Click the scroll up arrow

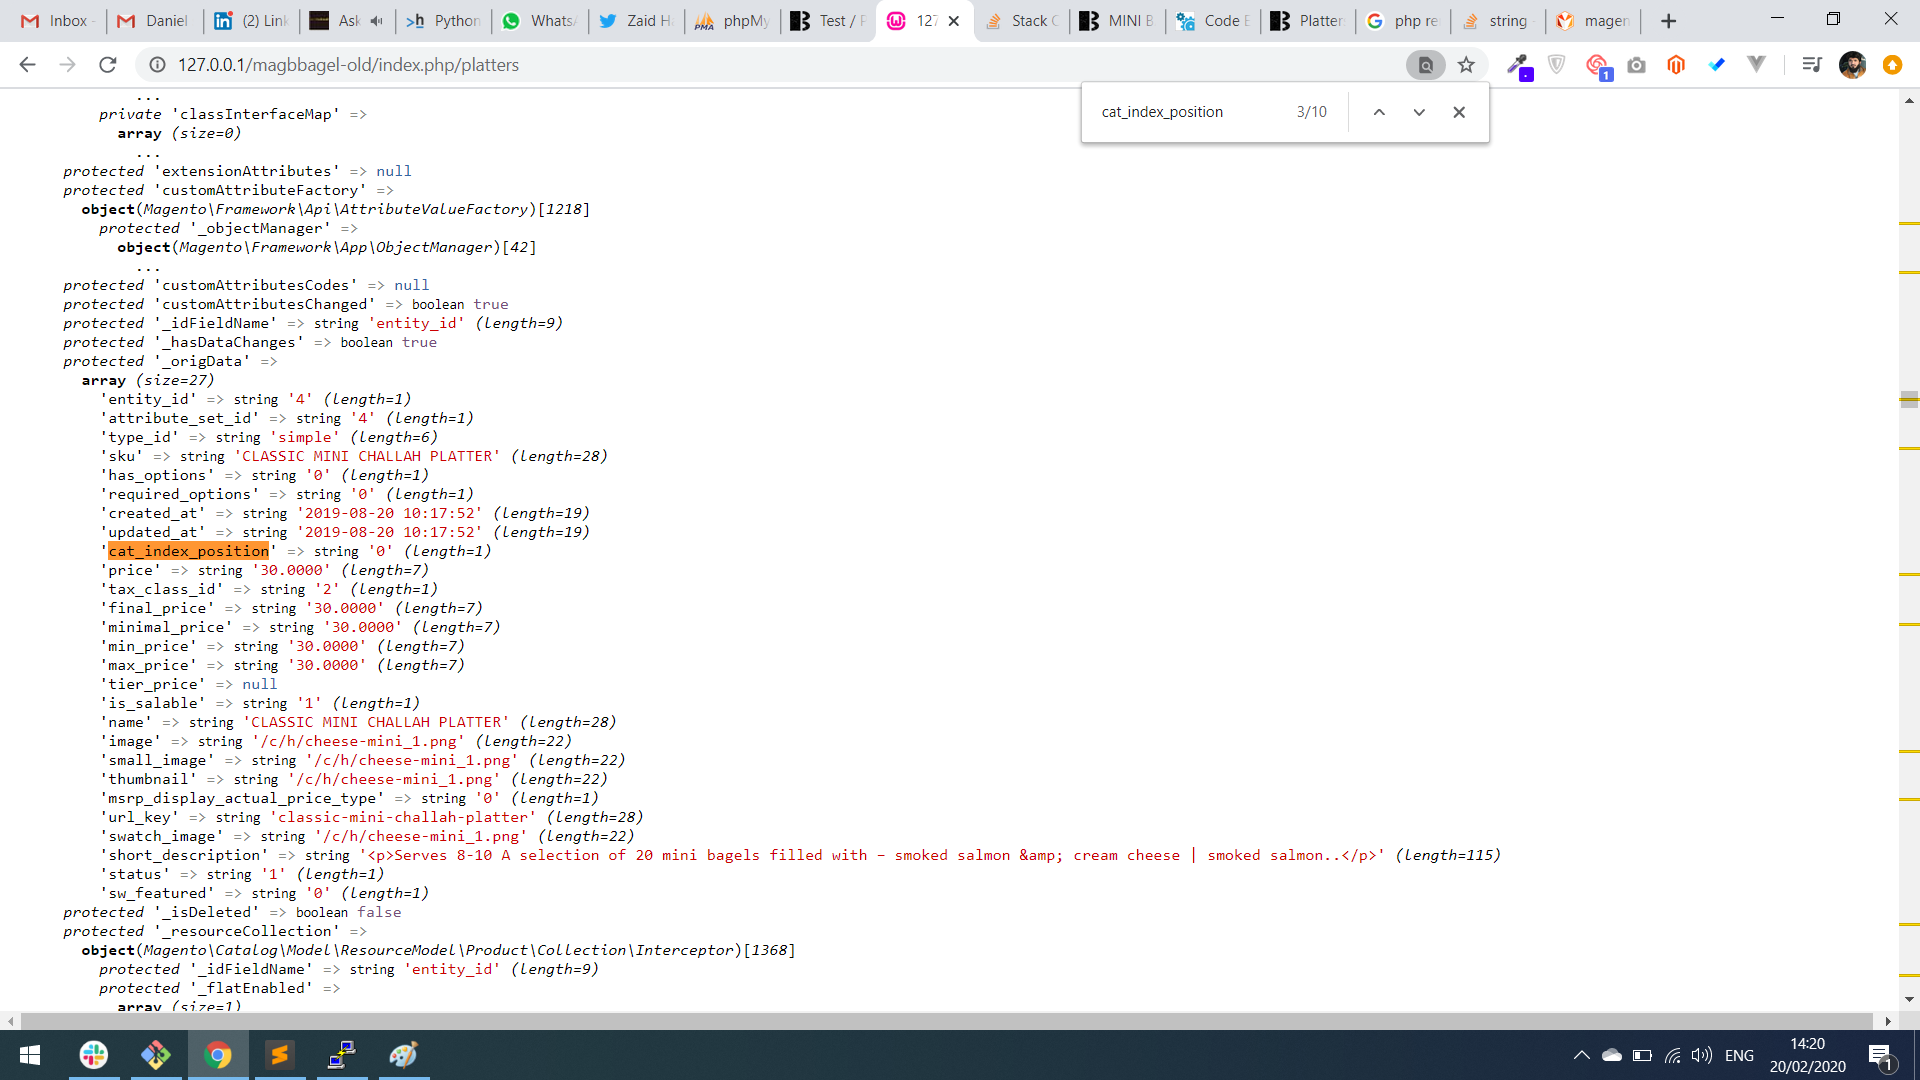[x=1909, y=101]
